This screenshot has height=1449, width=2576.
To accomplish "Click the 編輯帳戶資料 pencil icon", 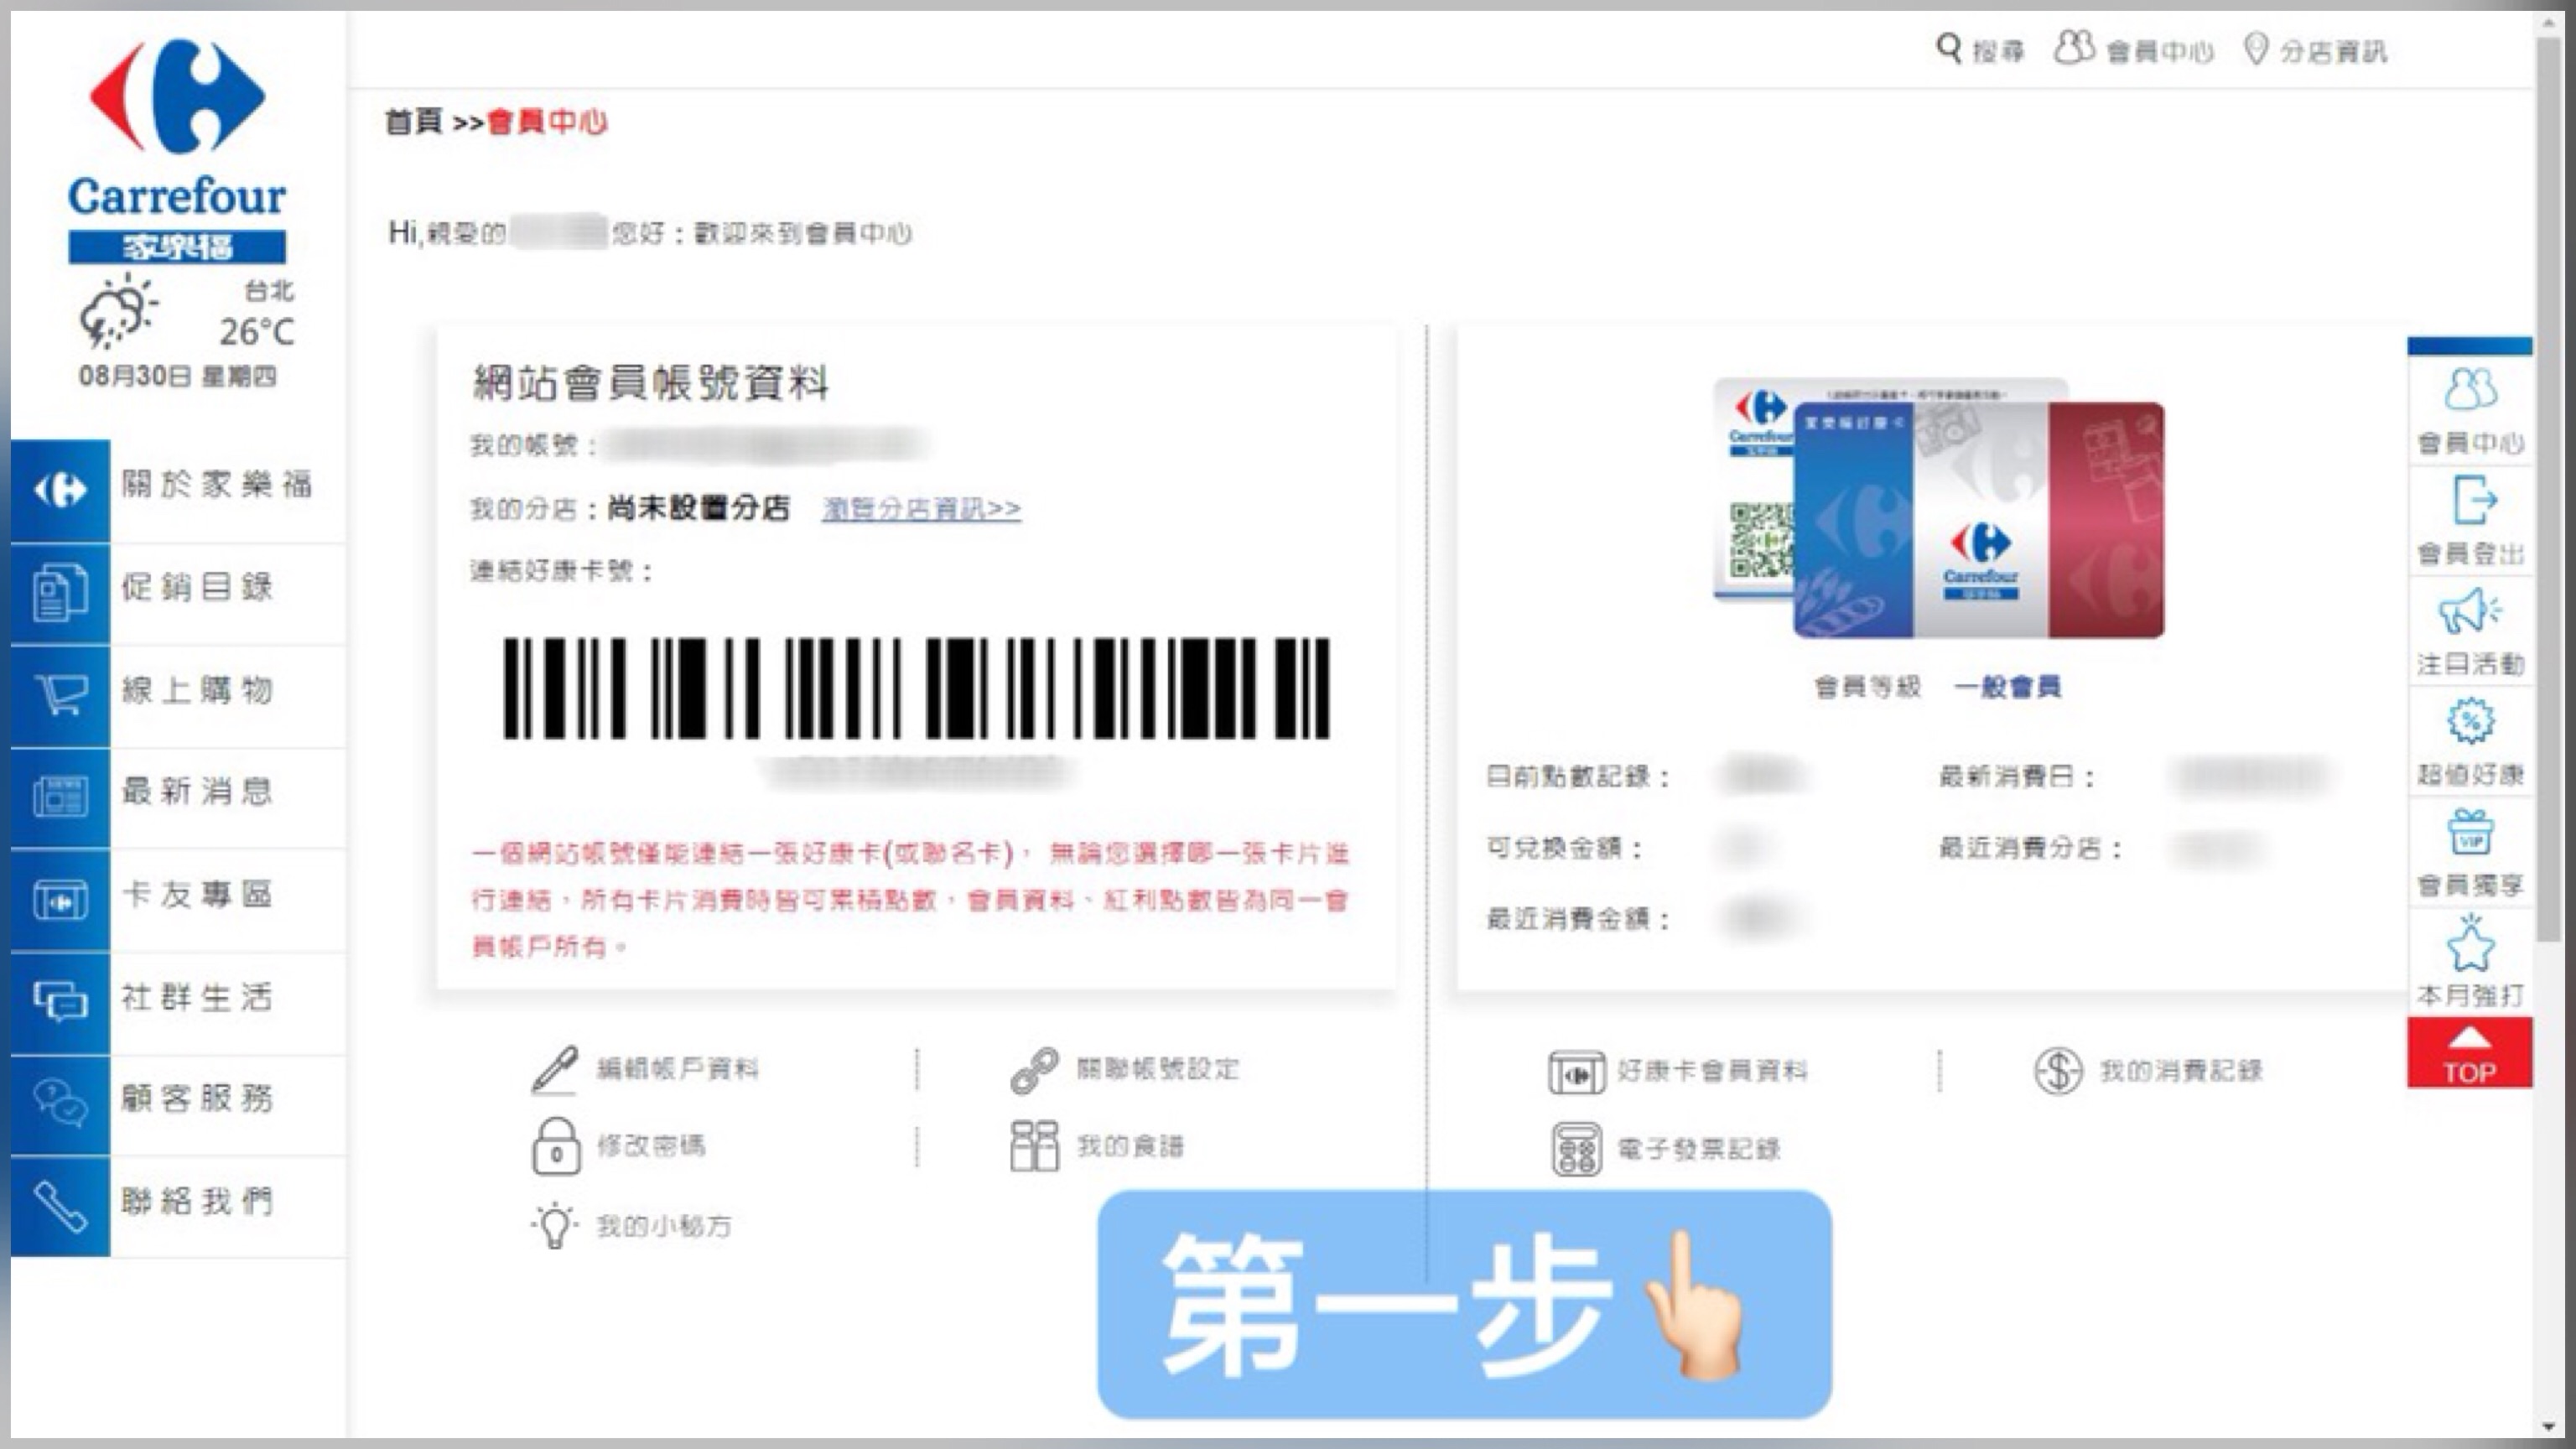I will (554, 1070).
